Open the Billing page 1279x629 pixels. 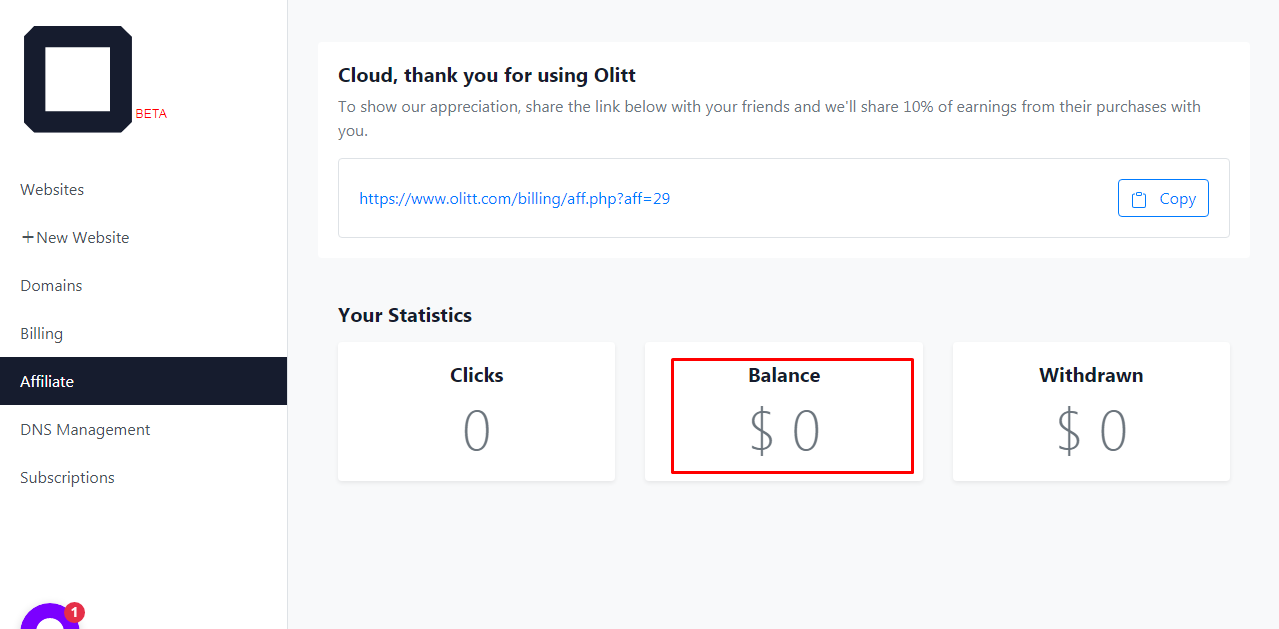tap(41, 333)
